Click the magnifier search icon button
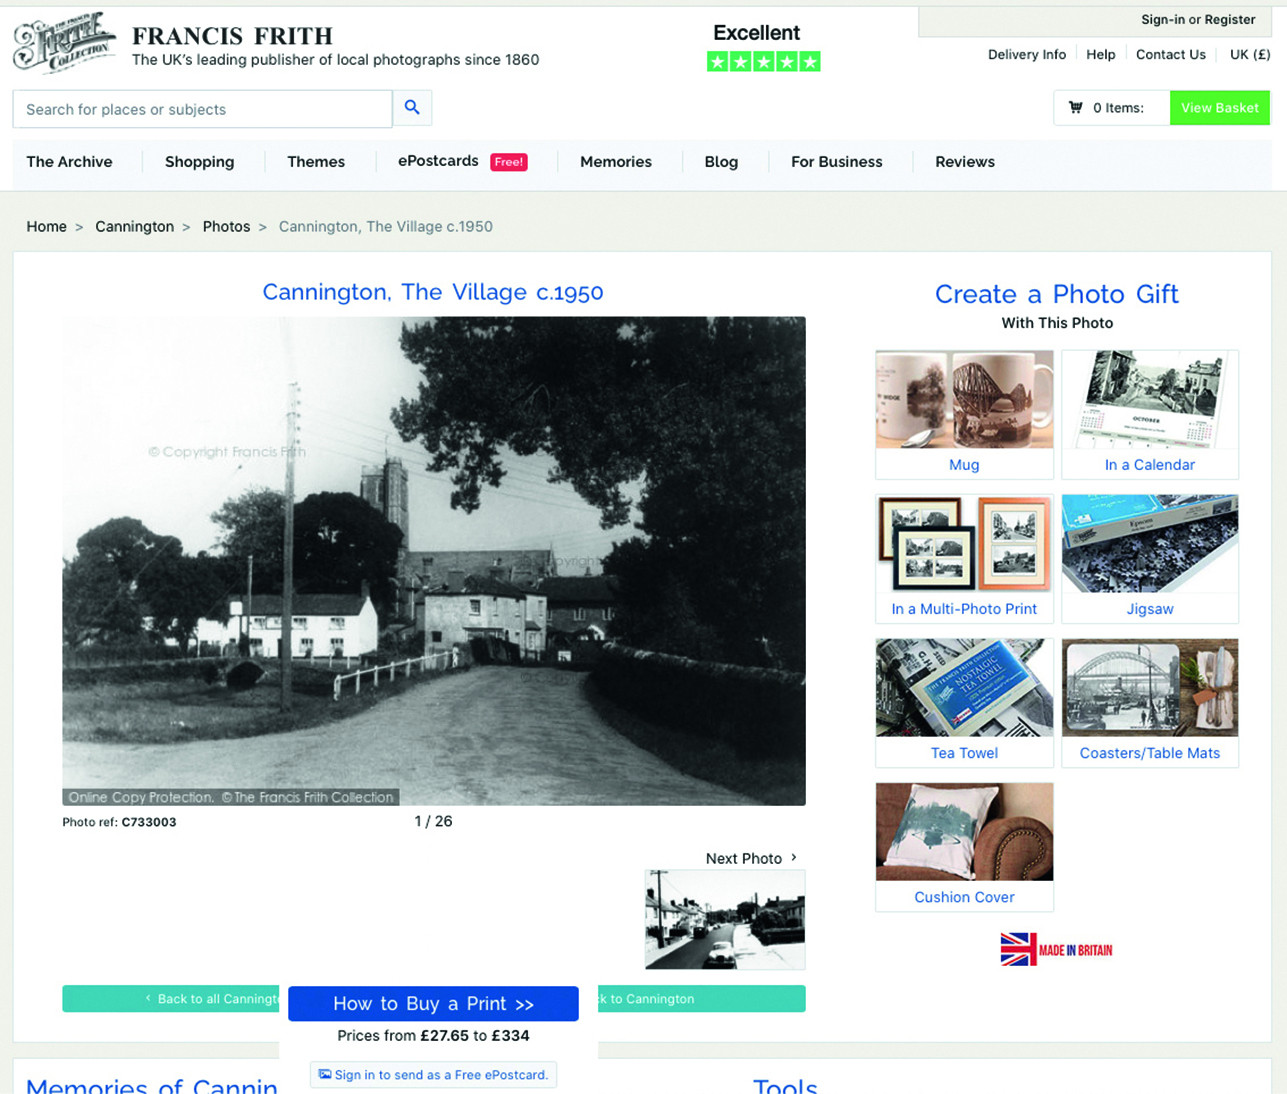This screenshot has height=1094, width=1287. [x=412, y=108]
